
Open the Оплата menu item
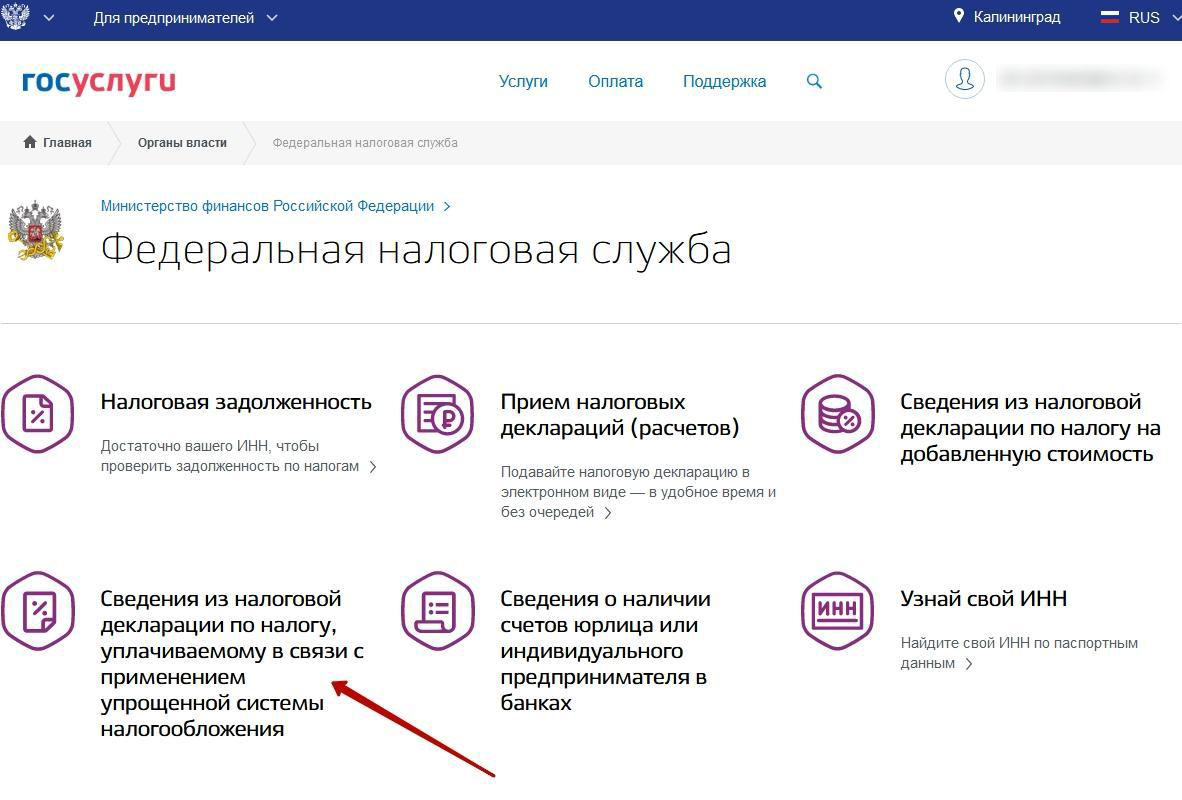(x=616, y=81)
